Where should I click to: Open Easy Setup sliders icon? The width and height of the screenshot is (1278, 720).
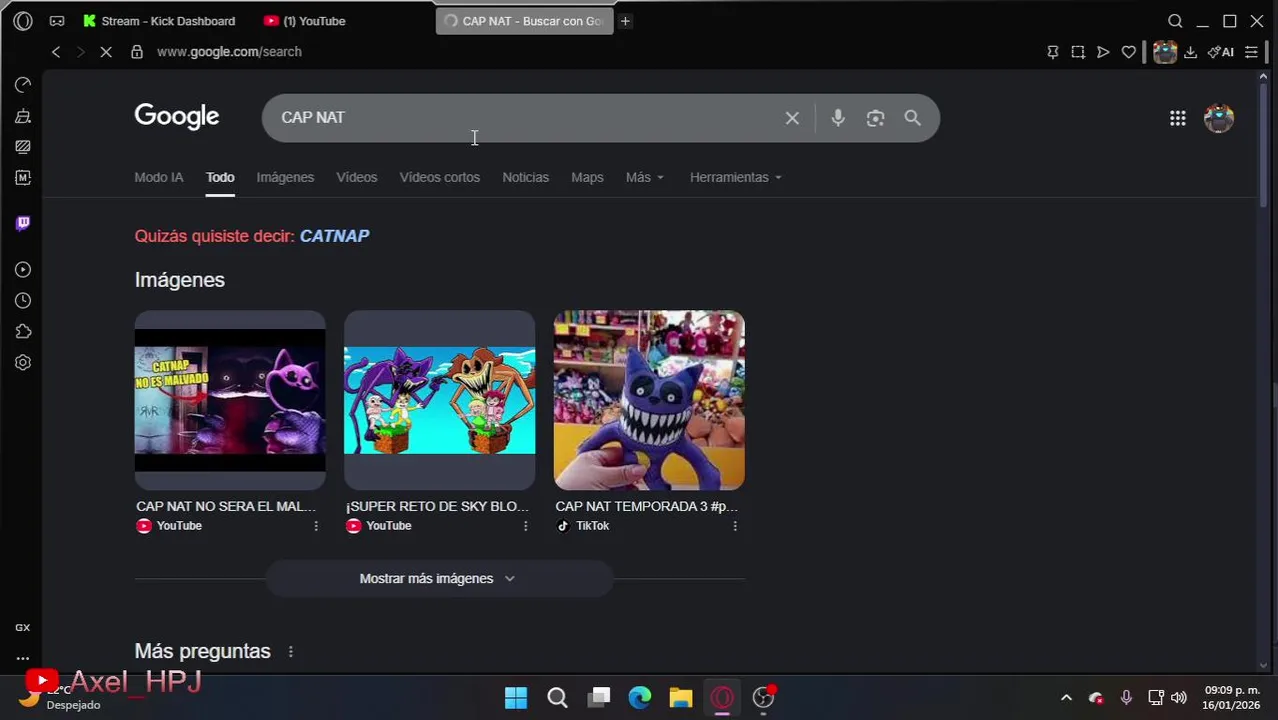click(1251, 52)
